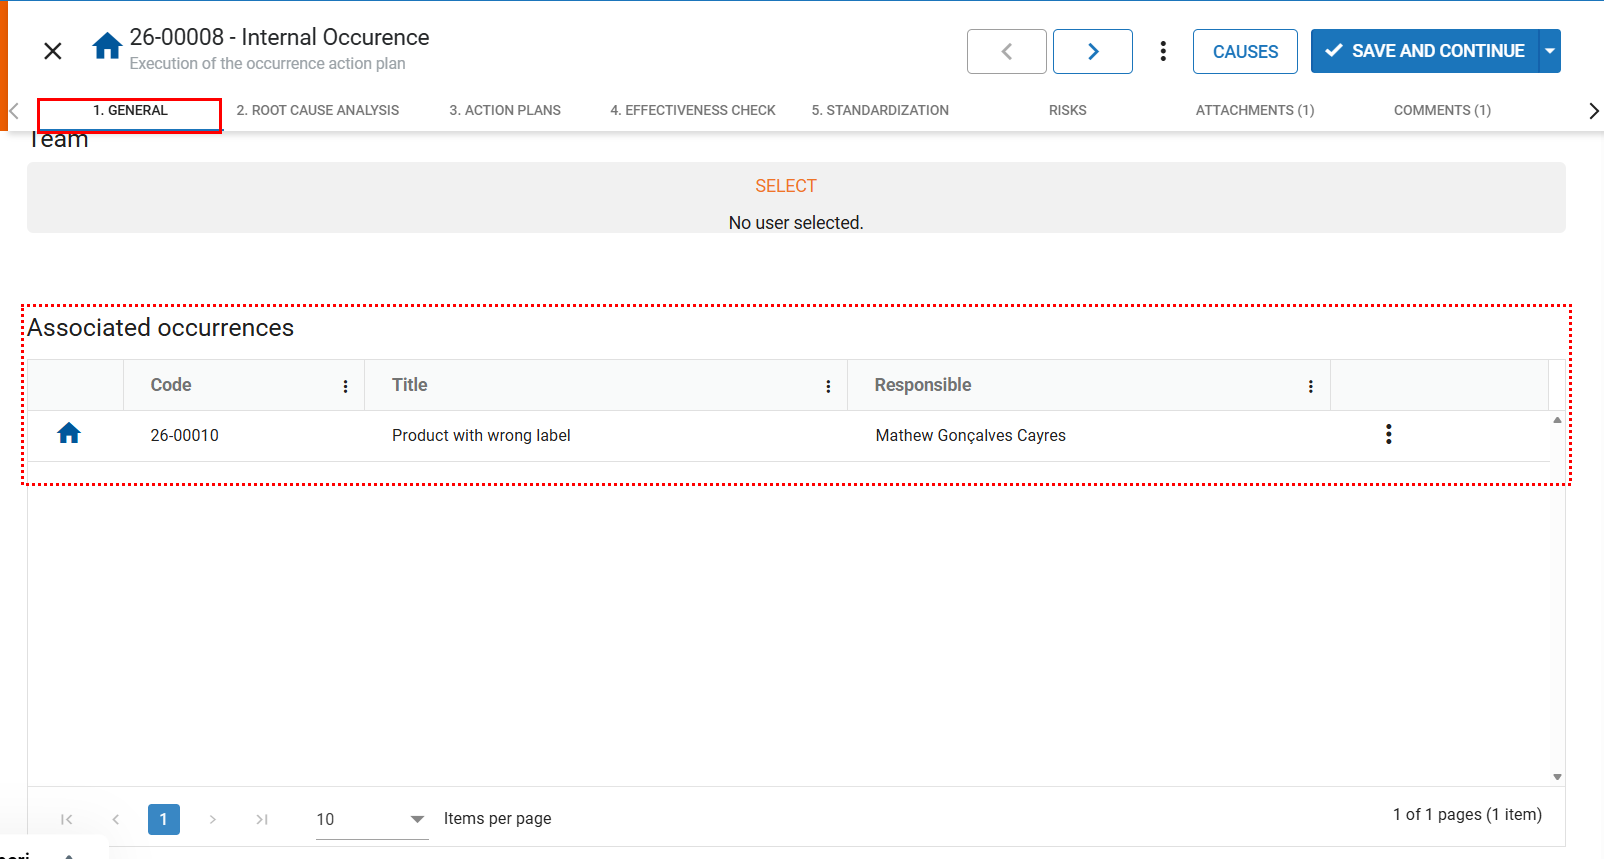The image size is (1604, 859).
Task: Go to next record with right arrow button
Action: tap(1092, 52)
